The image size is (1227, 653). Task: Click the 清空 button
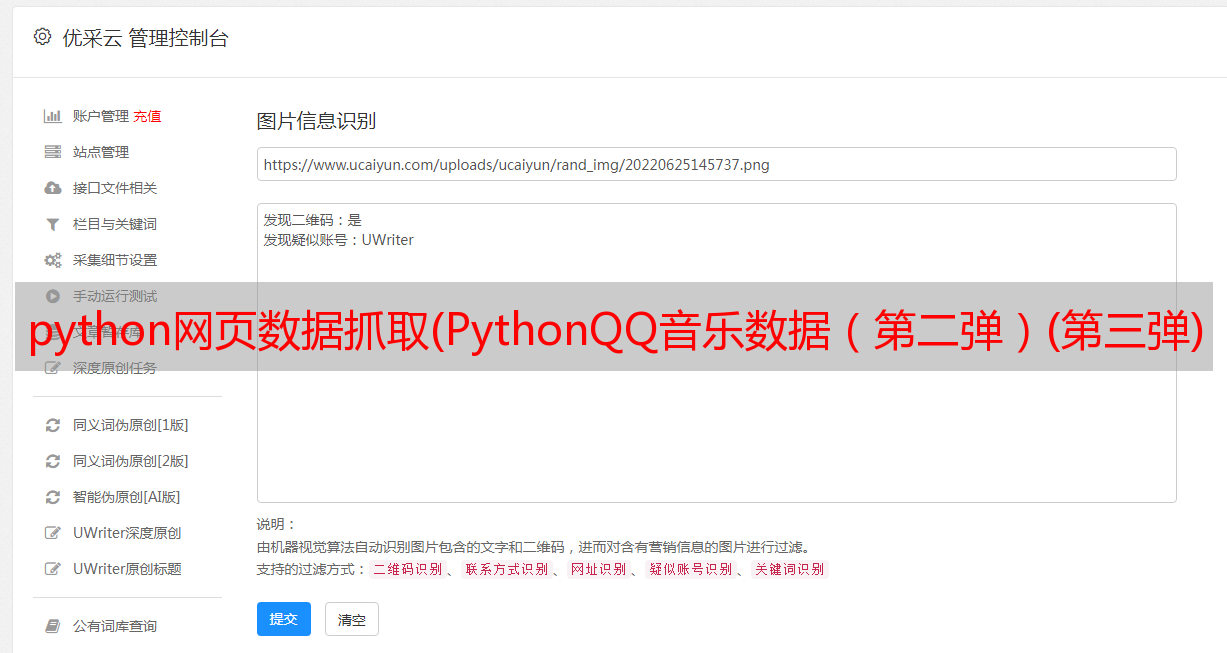pyautogui.click(x=352, y=620)
